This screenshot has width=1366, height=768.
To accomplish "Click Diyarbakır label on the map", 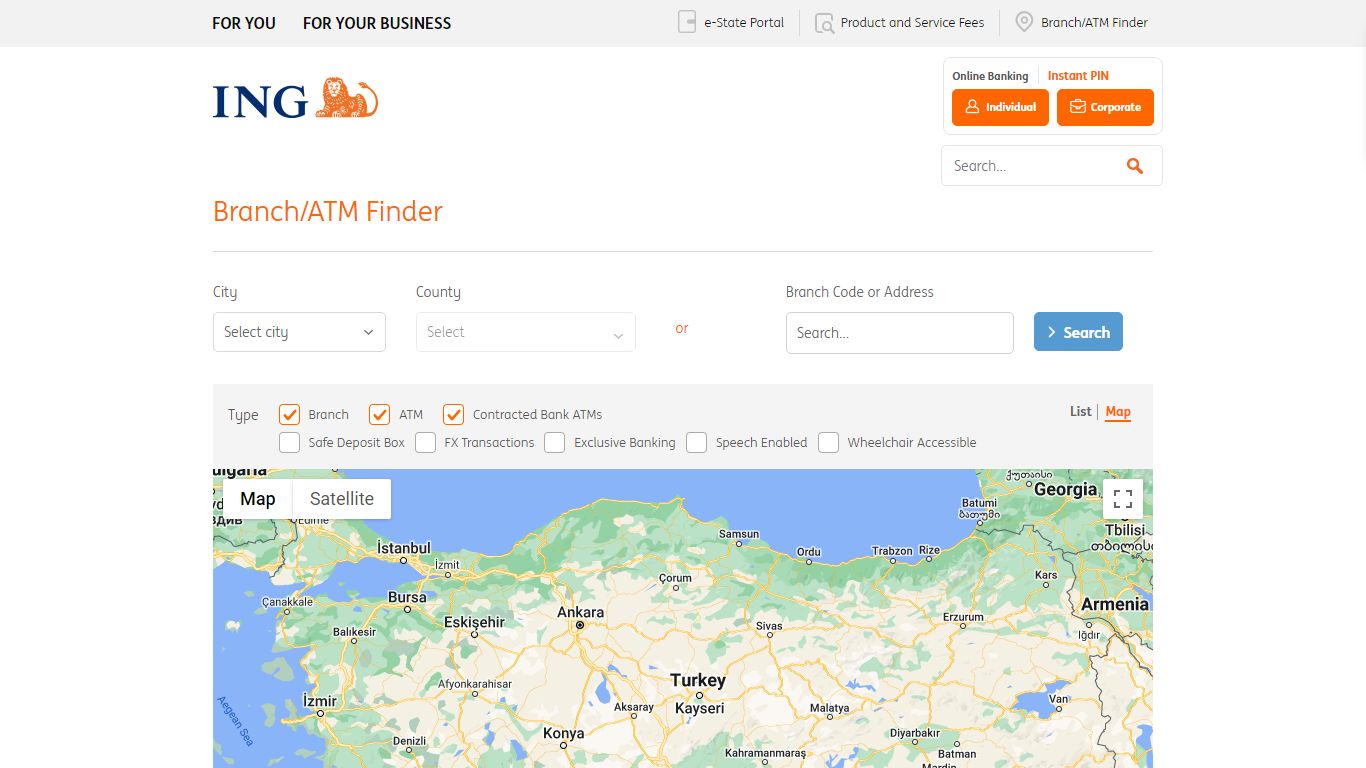I will pos(915,732).
